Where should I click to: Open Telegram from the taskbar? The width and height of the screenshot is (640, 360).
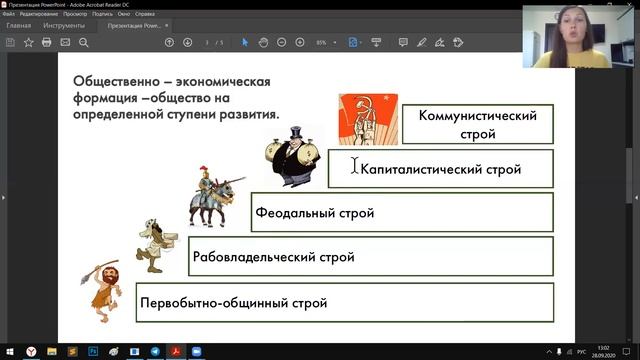(x=155, y=351)
